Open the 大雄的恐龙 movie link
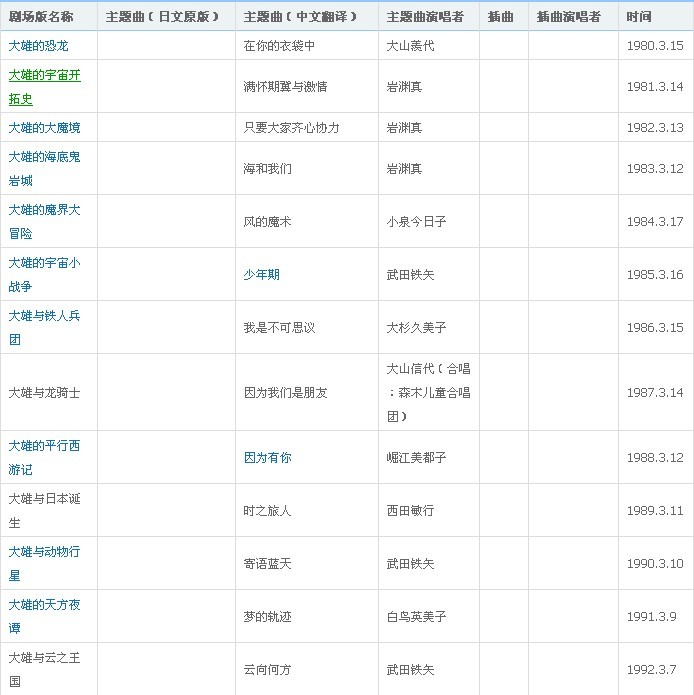The height and width of the screenshot is (695, 694). pyautogui.click(x=38, y=46)
